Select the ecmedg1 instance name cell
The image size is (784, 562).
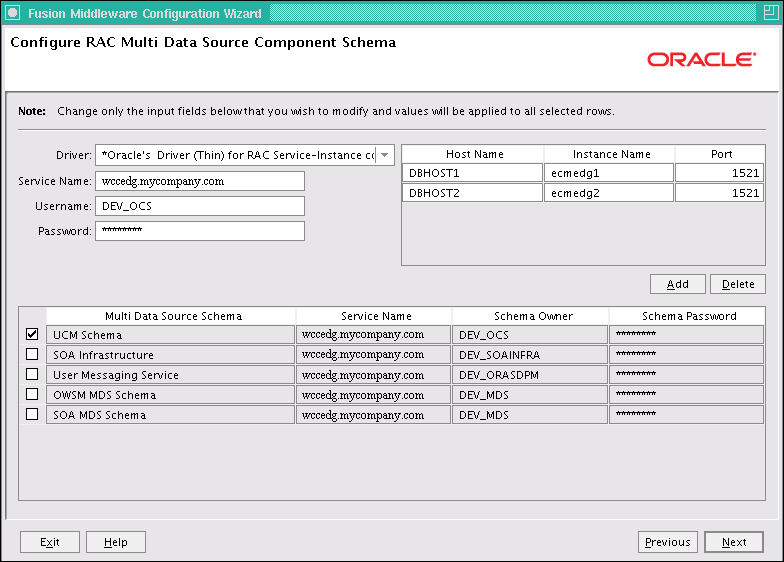click(x=608, y=173)
